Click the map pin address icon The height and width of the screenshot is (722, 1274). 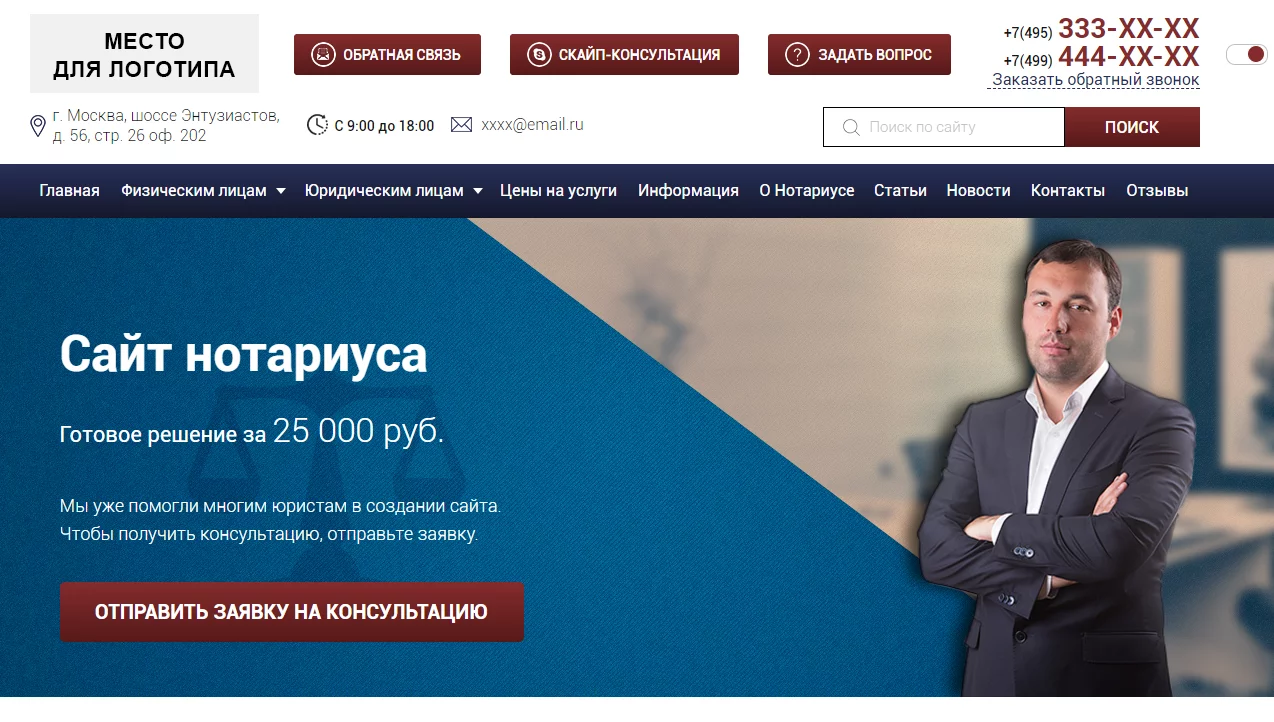point(38,126)
